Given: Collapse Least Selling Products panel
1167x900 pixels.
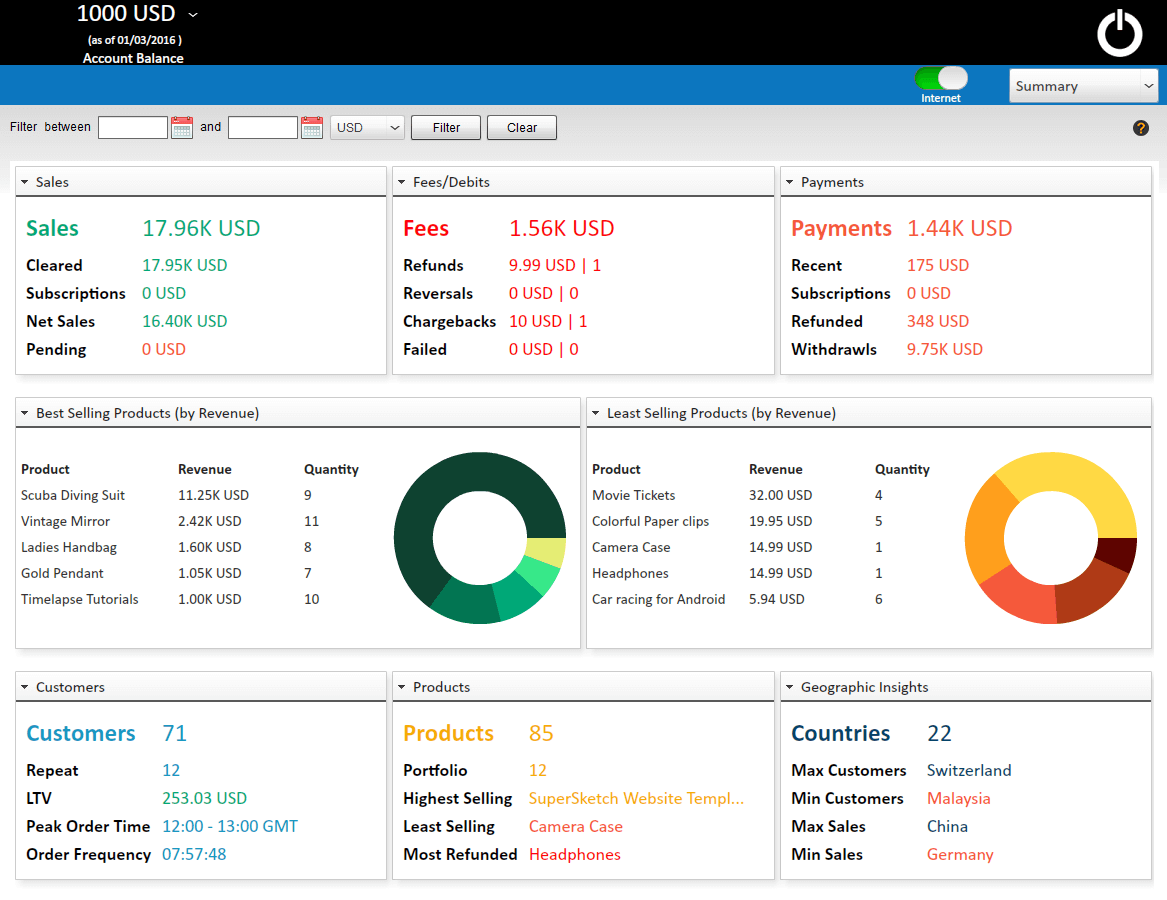Looking at the screenshot, I should pos(596,414).
